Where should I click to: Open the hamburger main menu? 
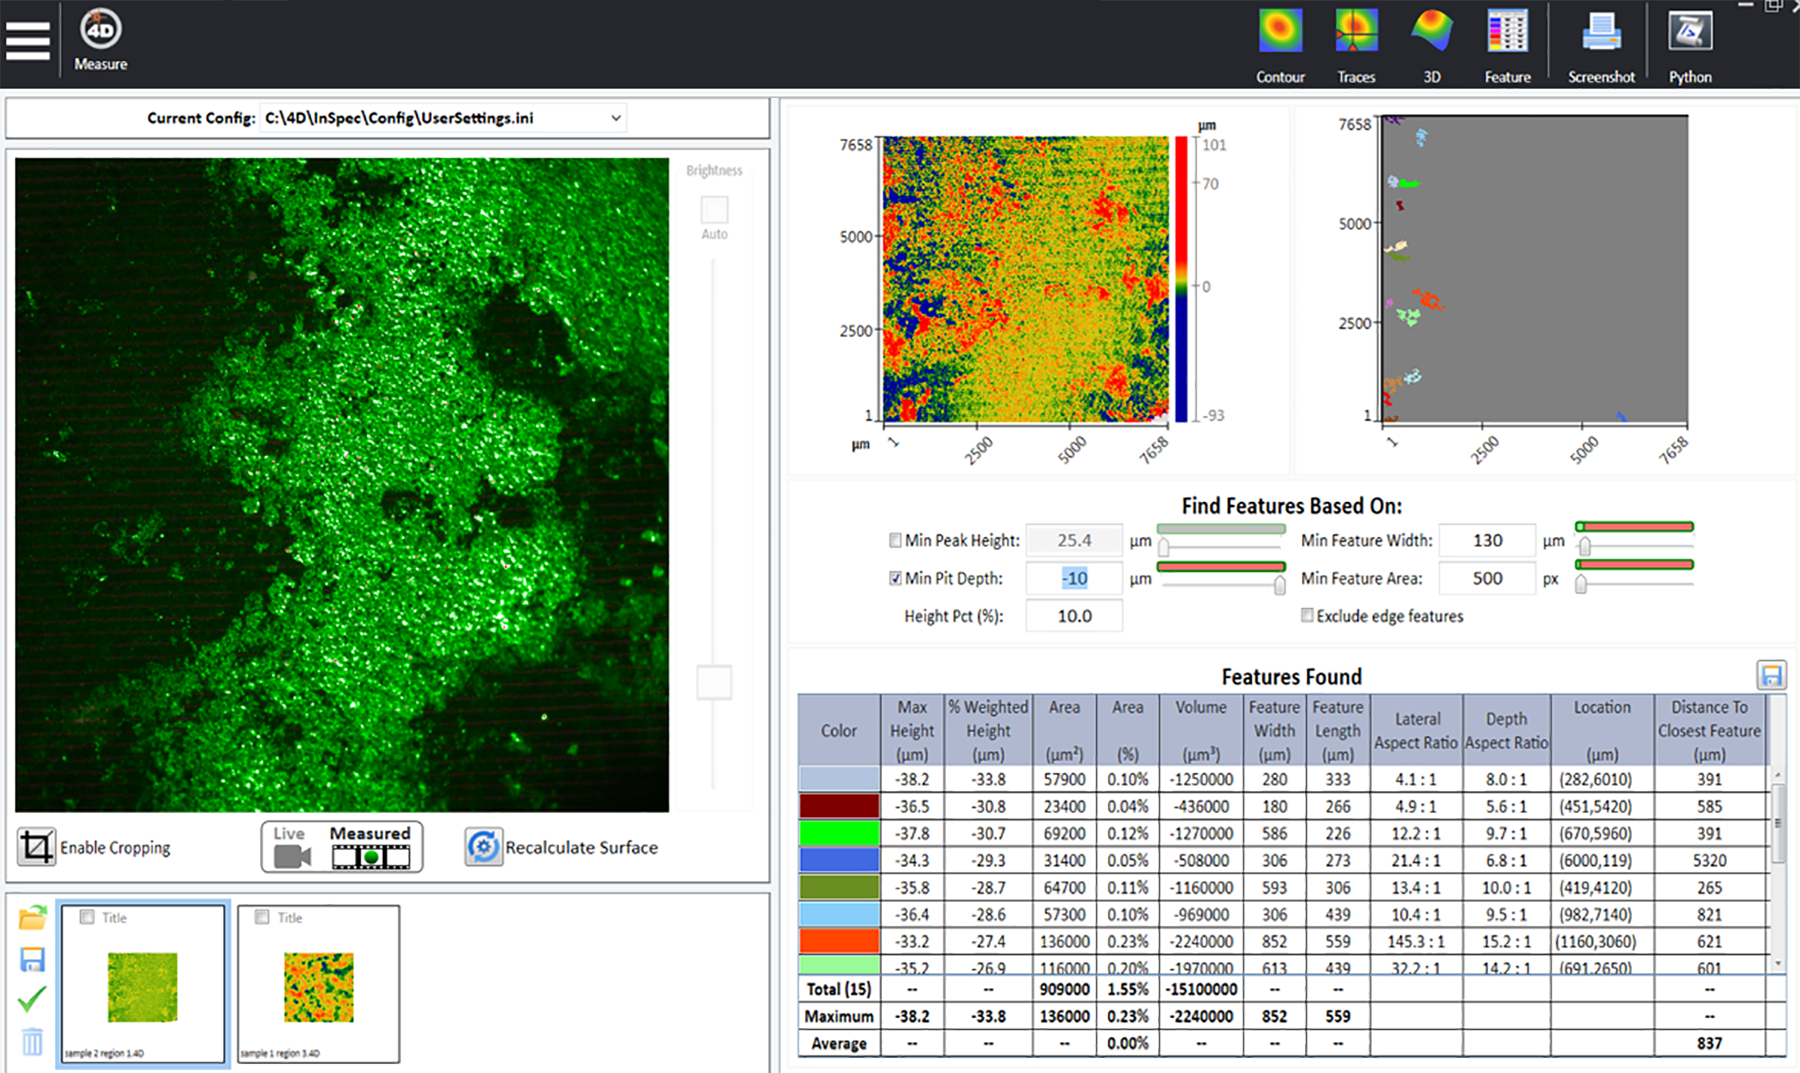point(28,40)
